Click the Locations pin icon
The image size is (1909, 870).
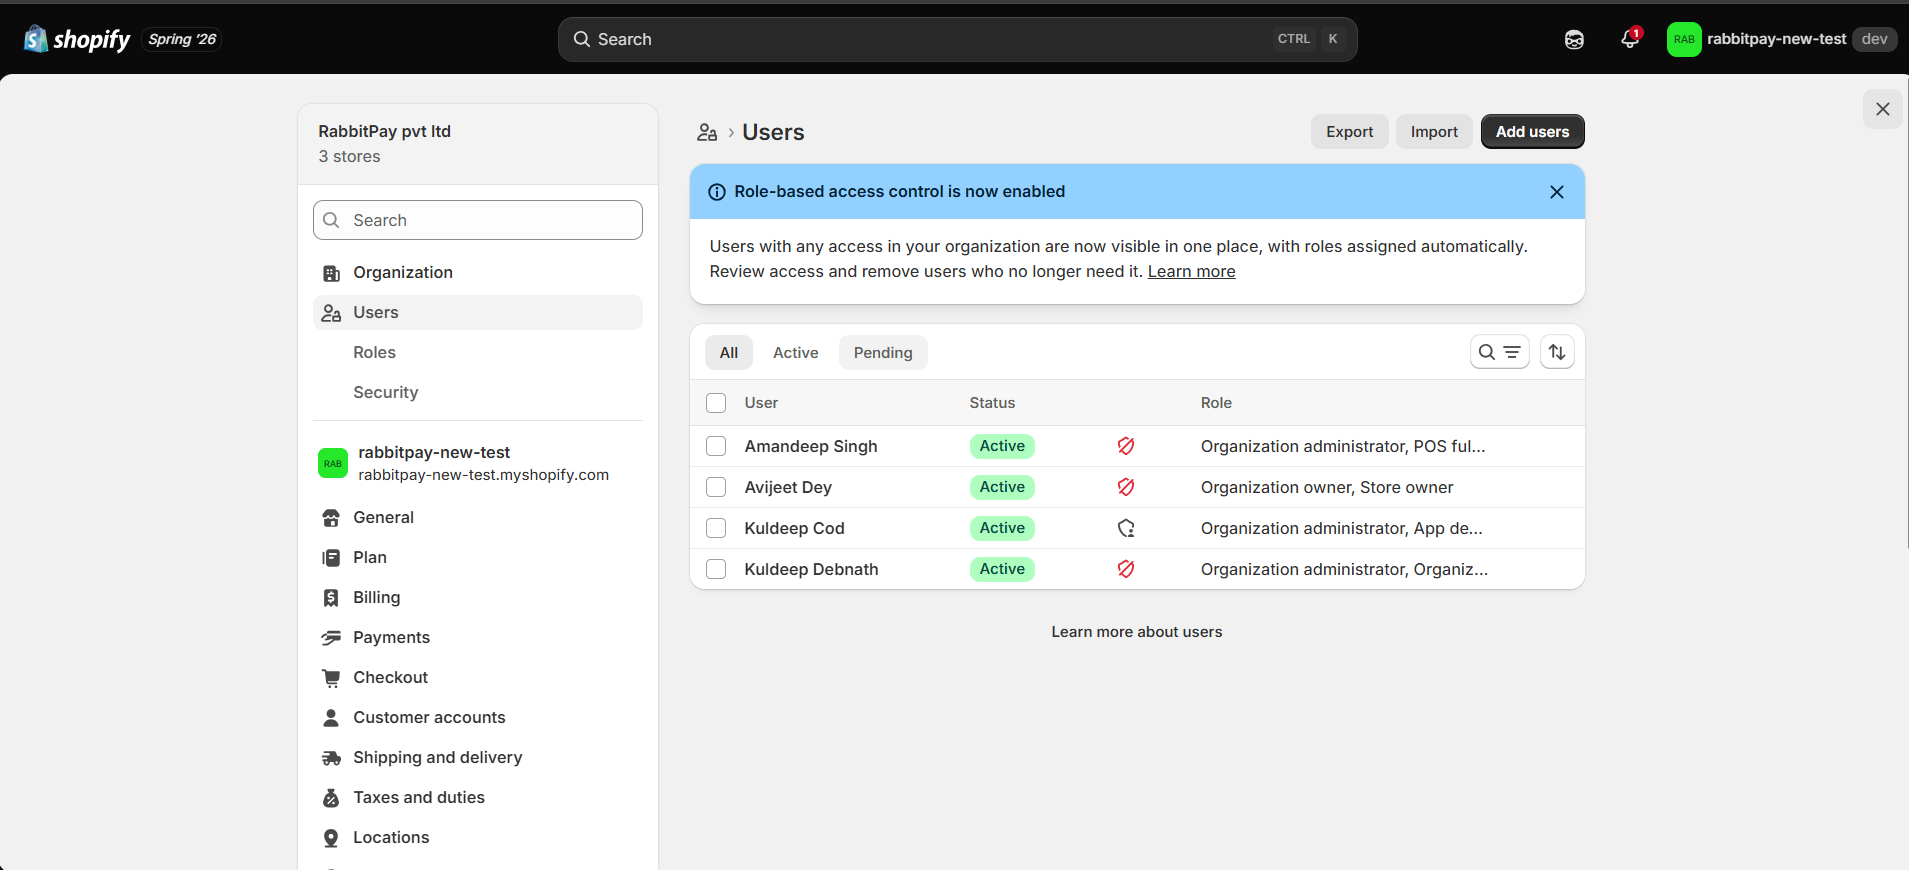pos(331,838)
